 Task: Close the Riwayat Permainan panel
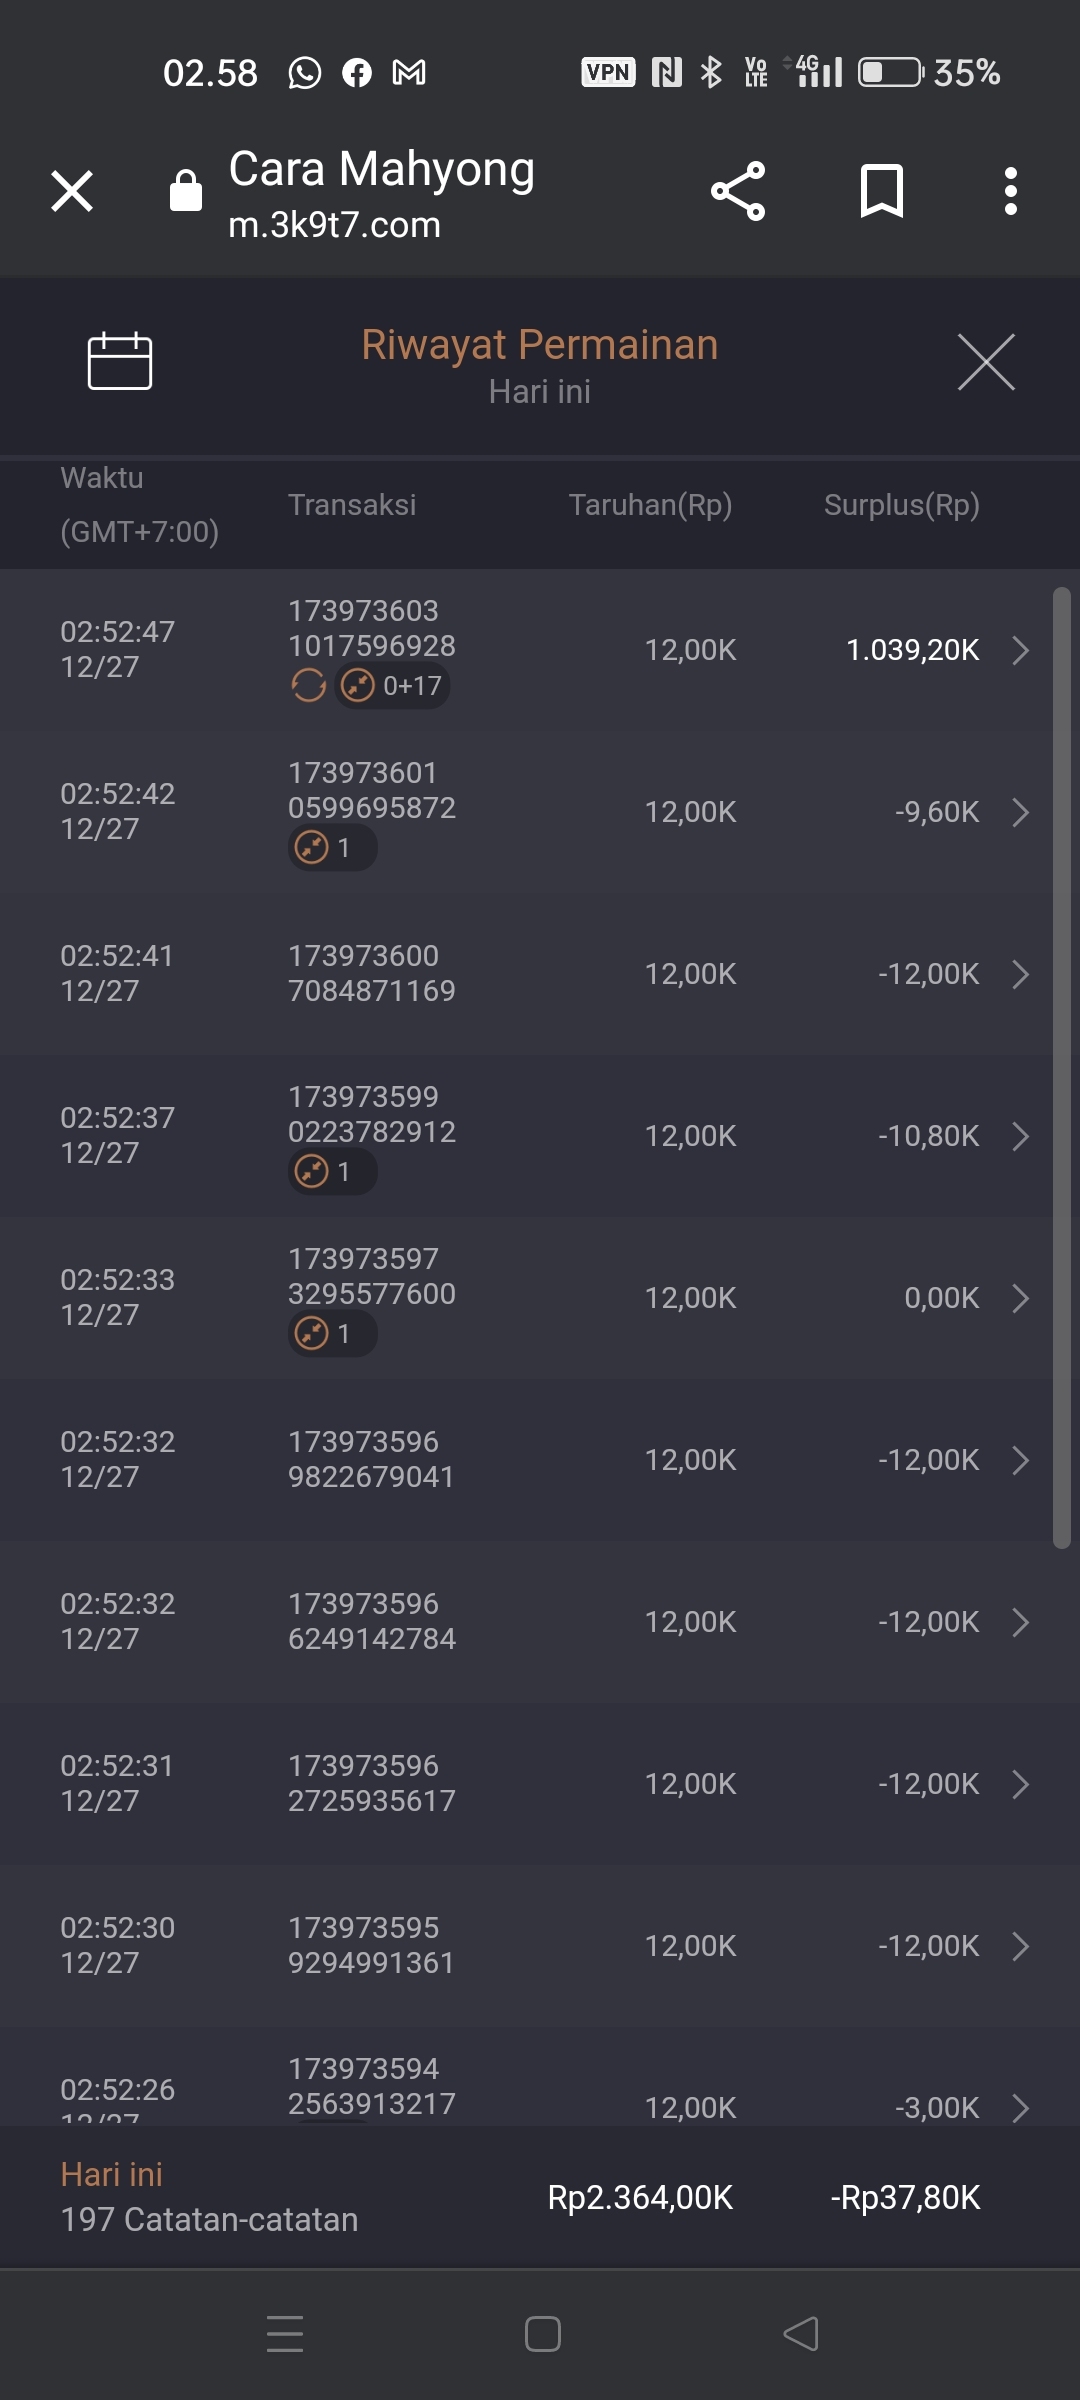click(x=985, y=362)
